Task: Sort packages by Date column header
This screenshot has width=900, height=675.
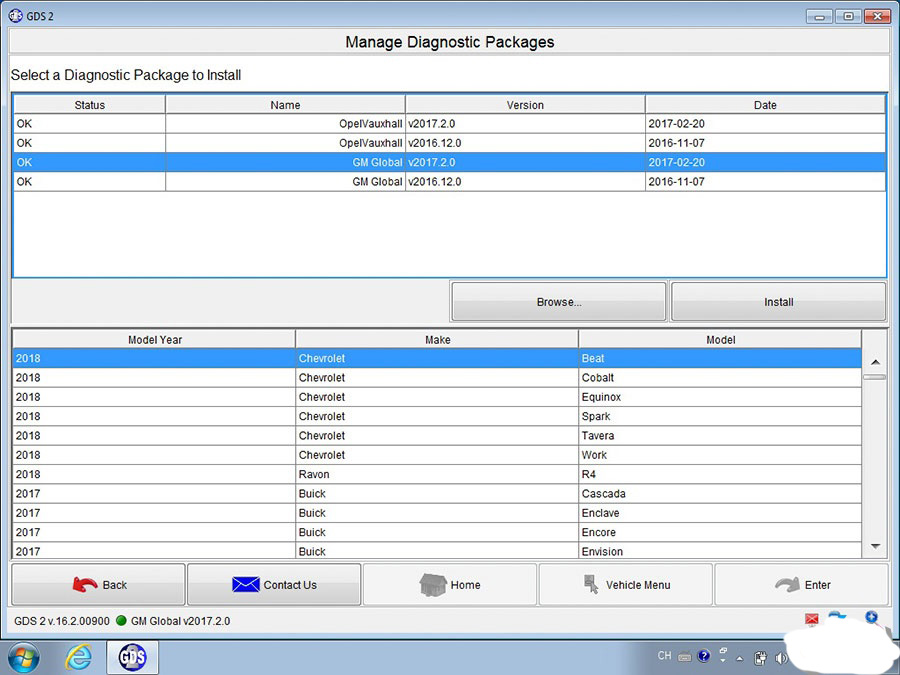Action: pos(765,104)
